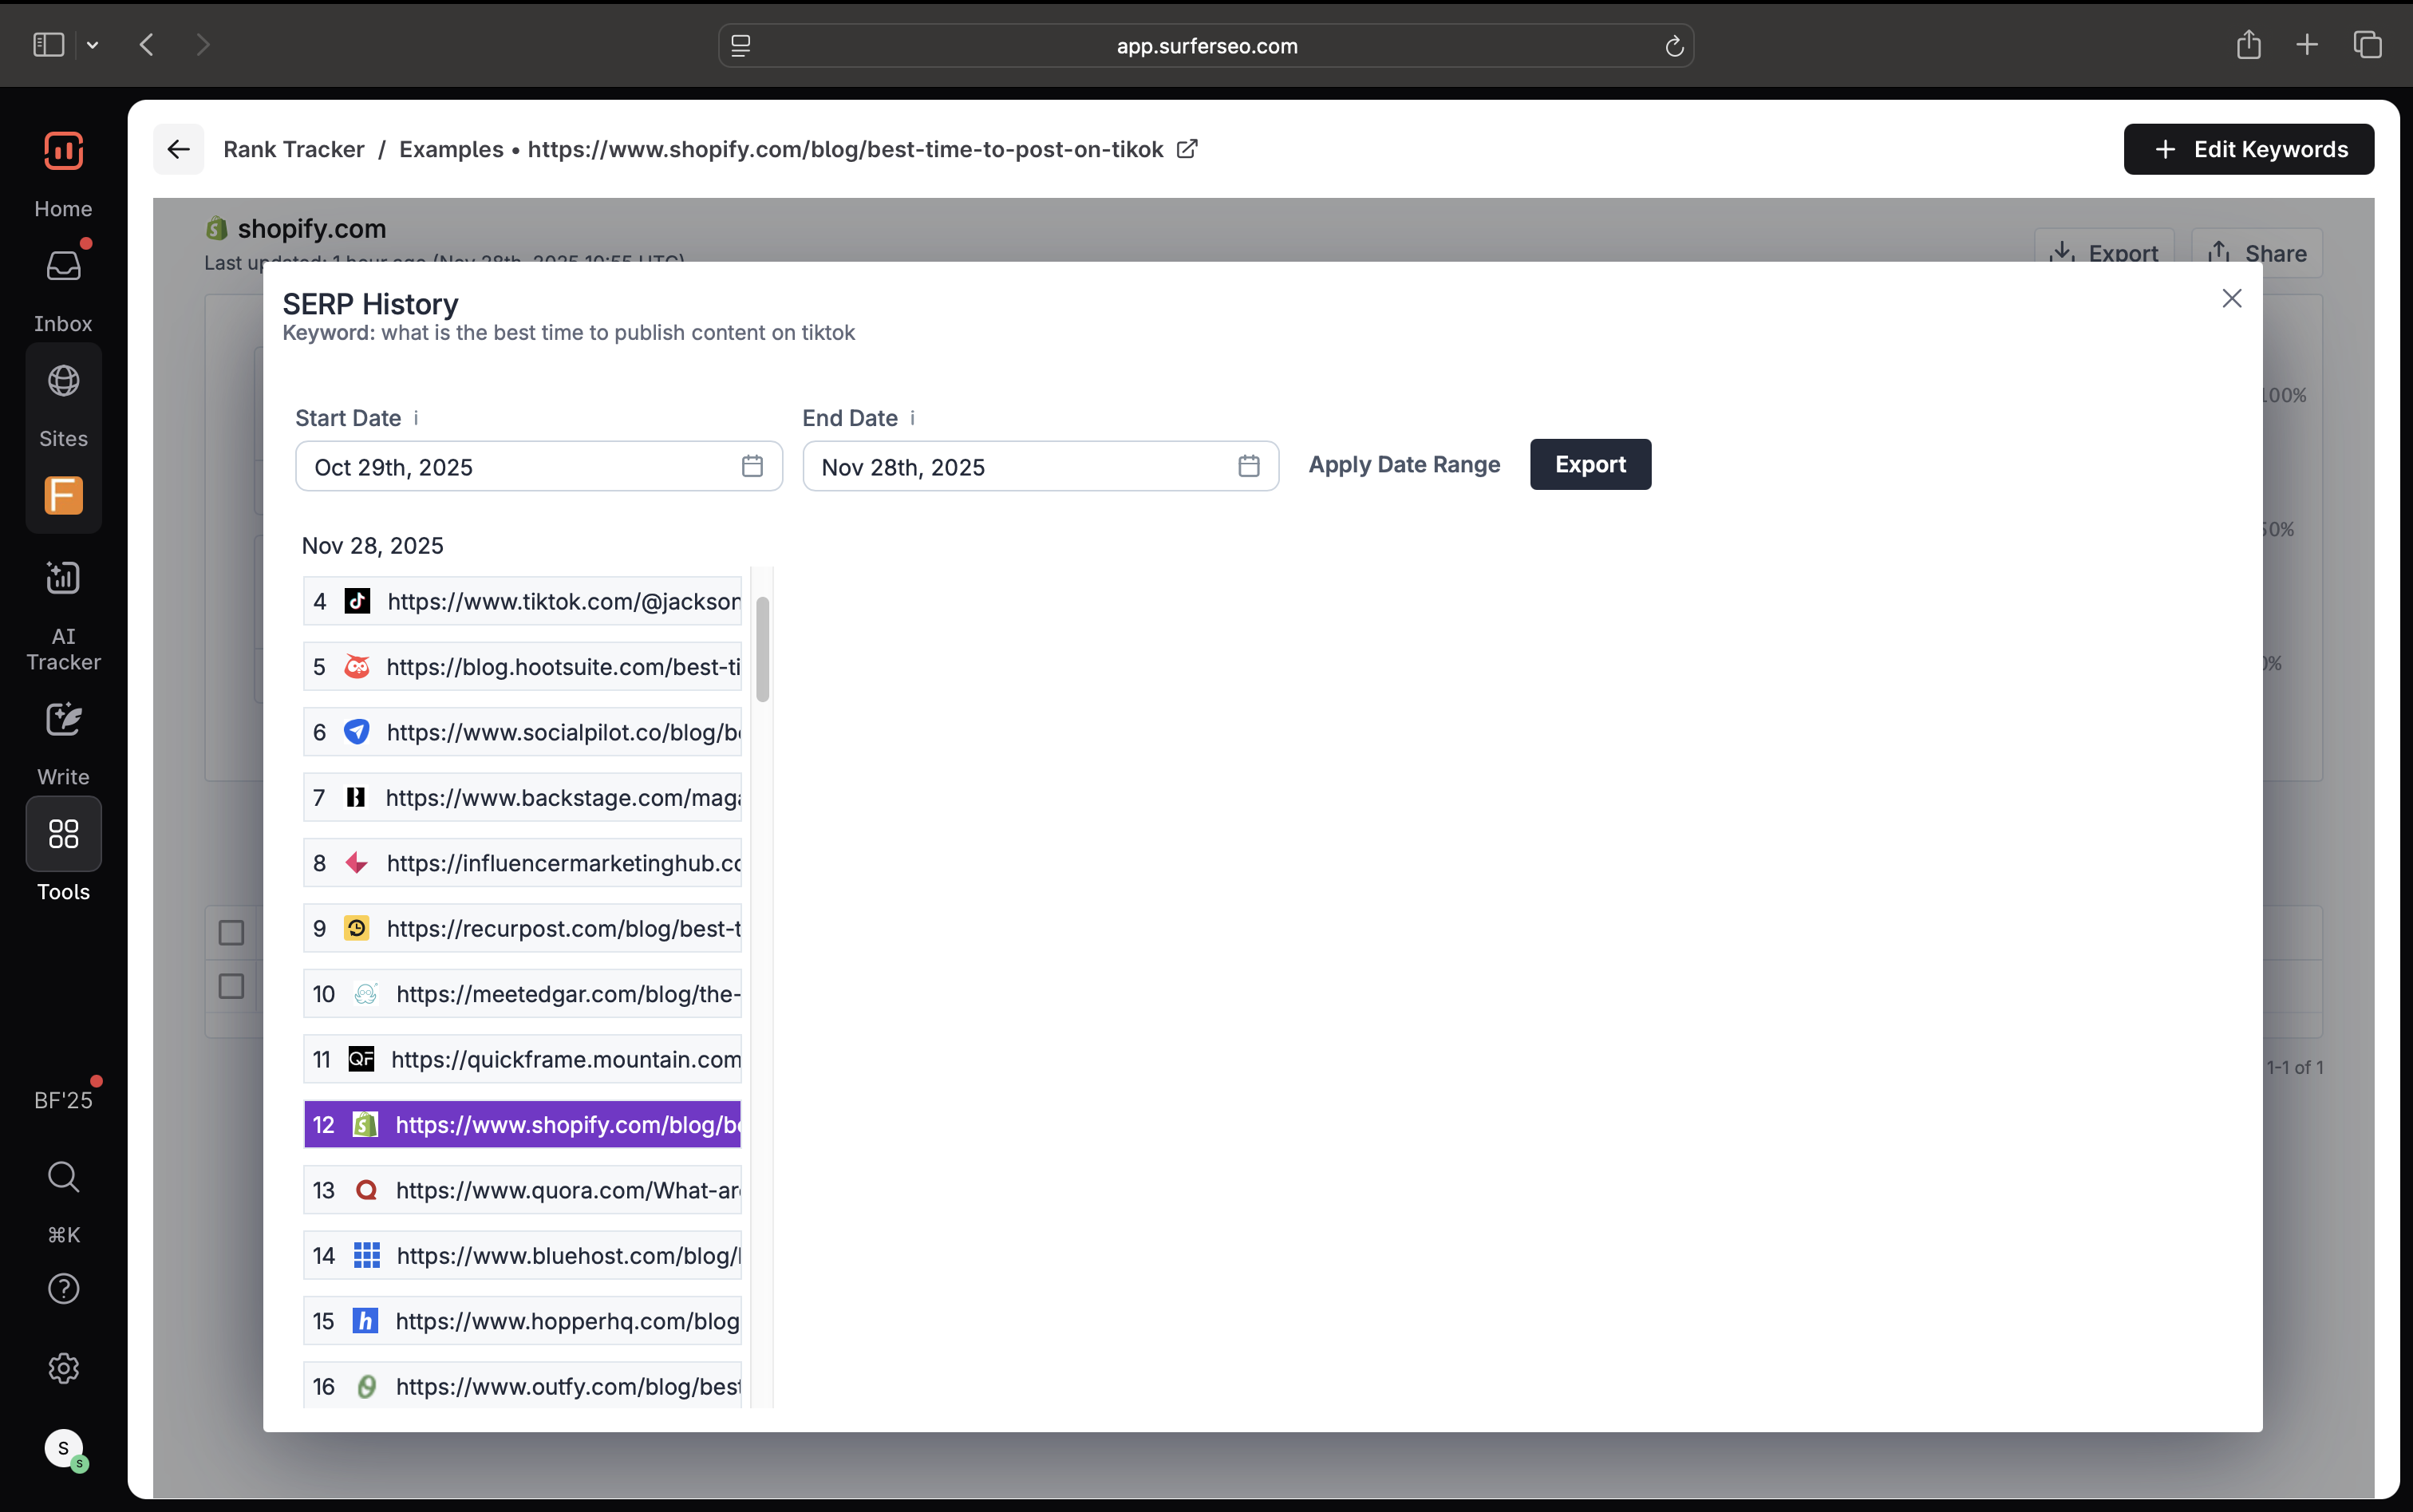
Task: Click the Start Date info icon
Action: point(416,418)
